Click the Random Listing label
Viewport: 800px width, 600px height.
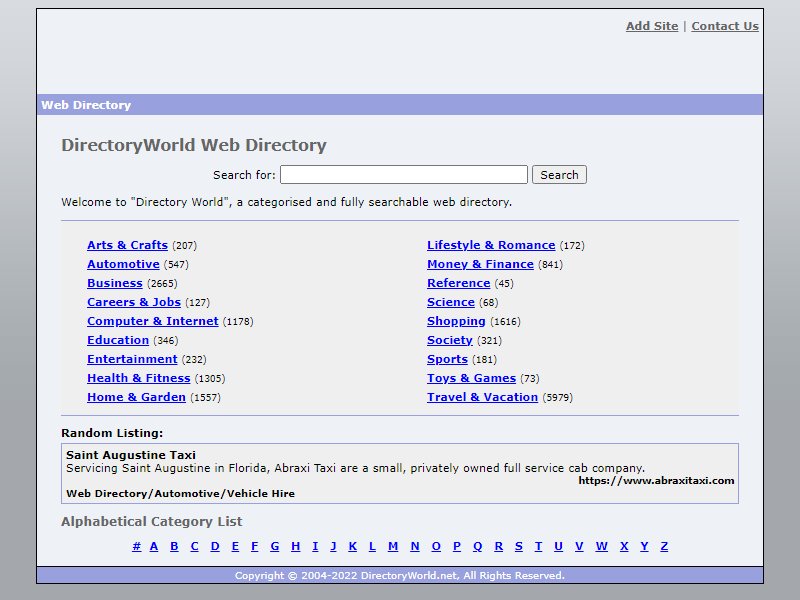(x=112, y=433)
